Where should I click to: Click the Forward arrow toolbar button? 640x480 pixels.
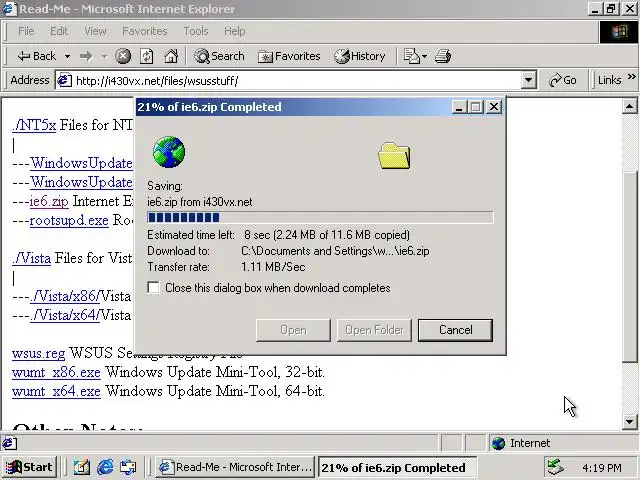tap(86, 56)
